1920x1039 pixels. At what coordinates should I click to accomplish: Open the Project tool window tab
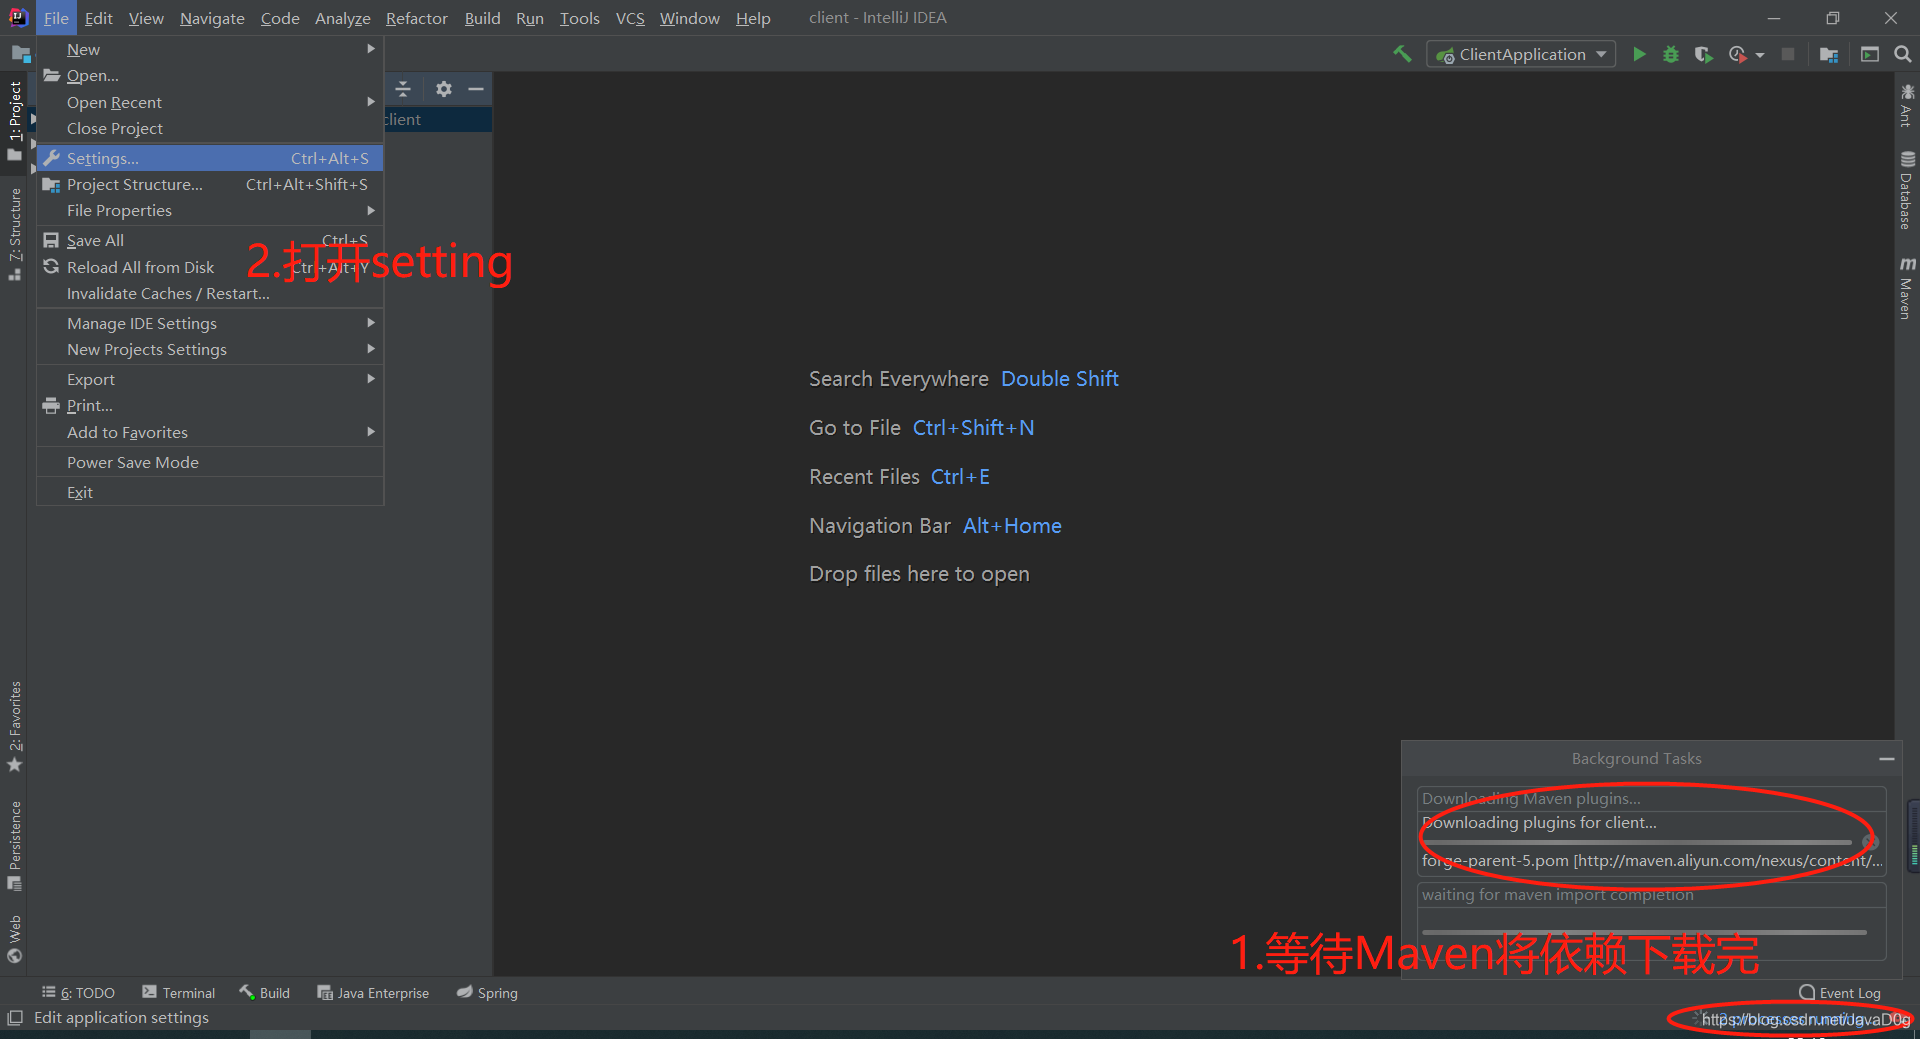tap(14, 120)
